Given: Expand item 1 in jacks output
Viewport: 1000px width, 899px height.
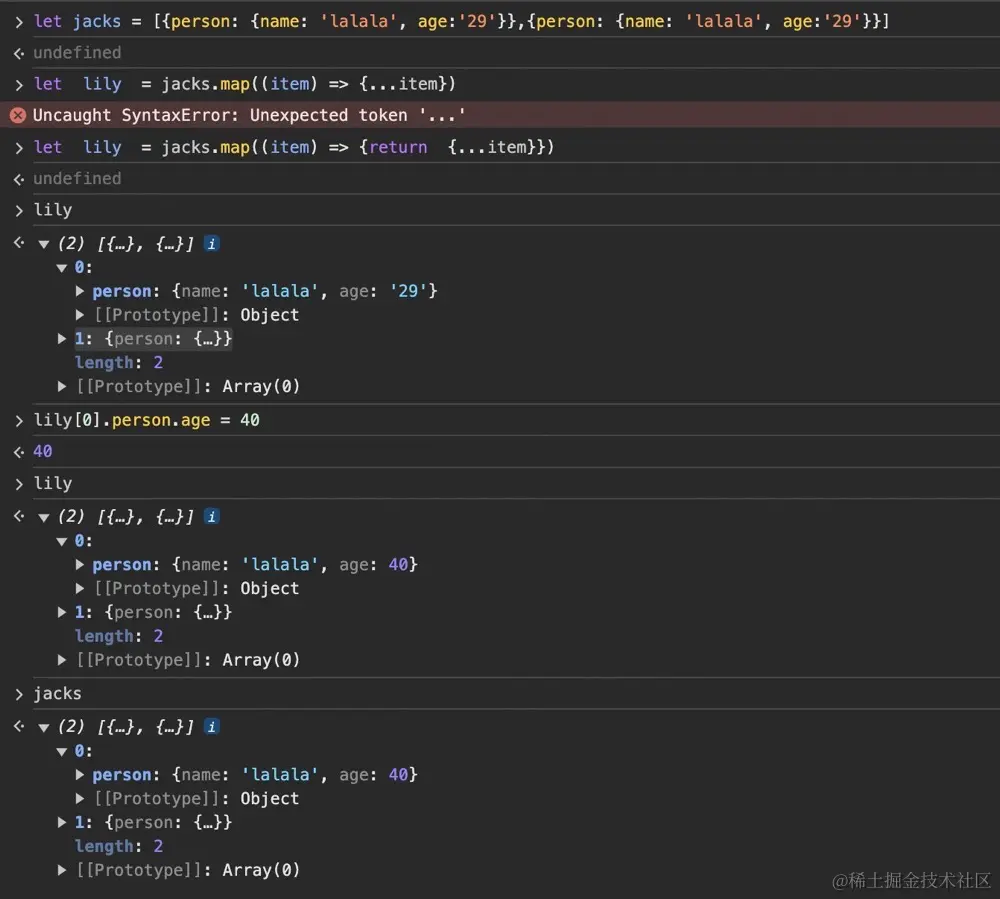Looking at the screenshot, I should (62, 822).
